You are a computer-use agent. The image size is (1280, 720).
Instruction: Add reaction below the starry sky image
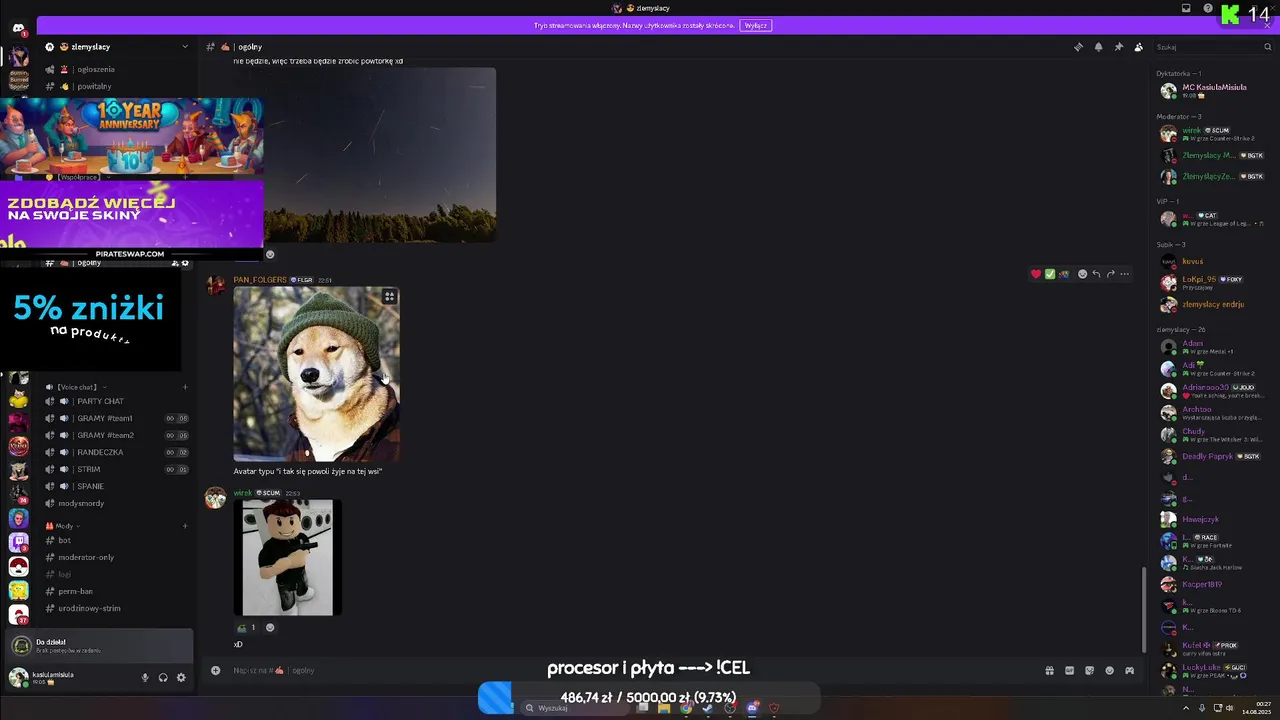pyautogui.click(x=270, y=254)
